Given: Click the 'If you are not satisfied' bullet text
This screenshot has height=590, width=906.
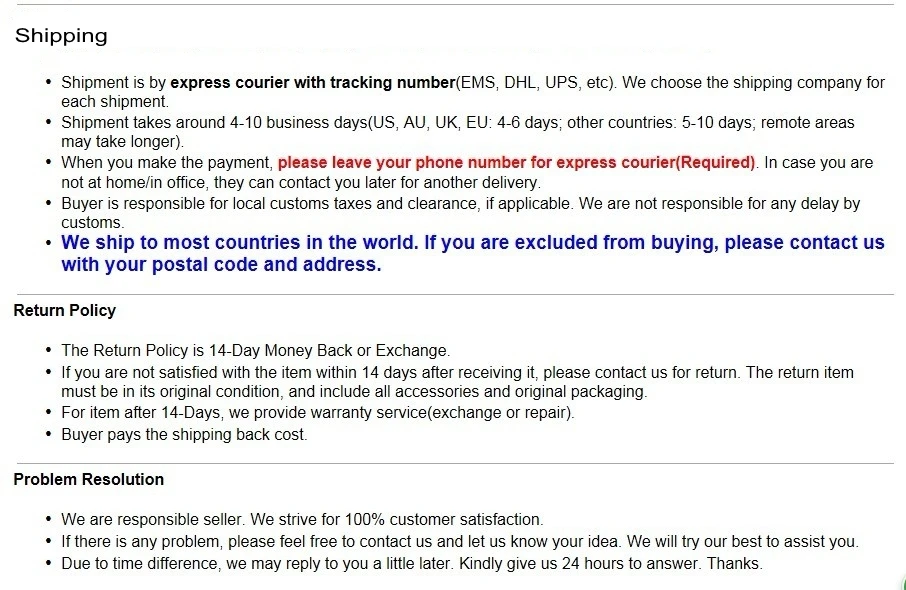Looking at the screenshot, I should pyautogui.click(x=457, y=382).
